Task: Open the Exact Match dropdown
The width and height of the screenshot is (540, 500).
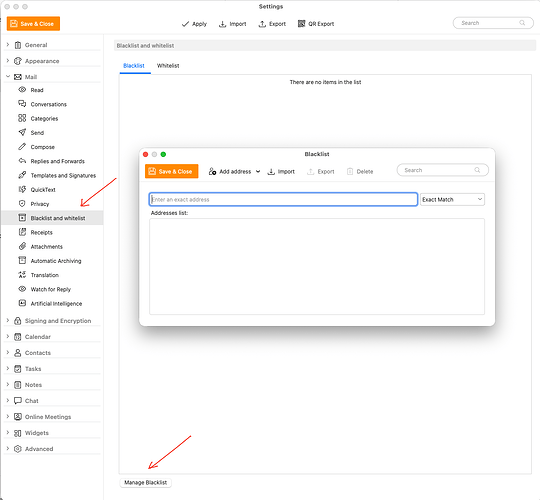Action: 452,199
